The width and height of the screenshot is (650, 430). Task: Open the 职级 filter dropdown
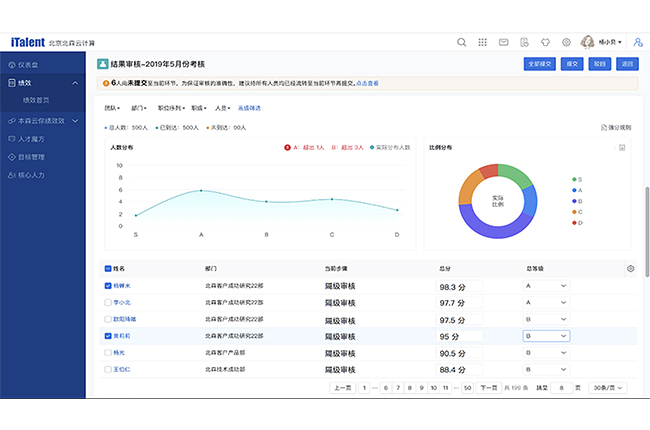coord(199,108)
